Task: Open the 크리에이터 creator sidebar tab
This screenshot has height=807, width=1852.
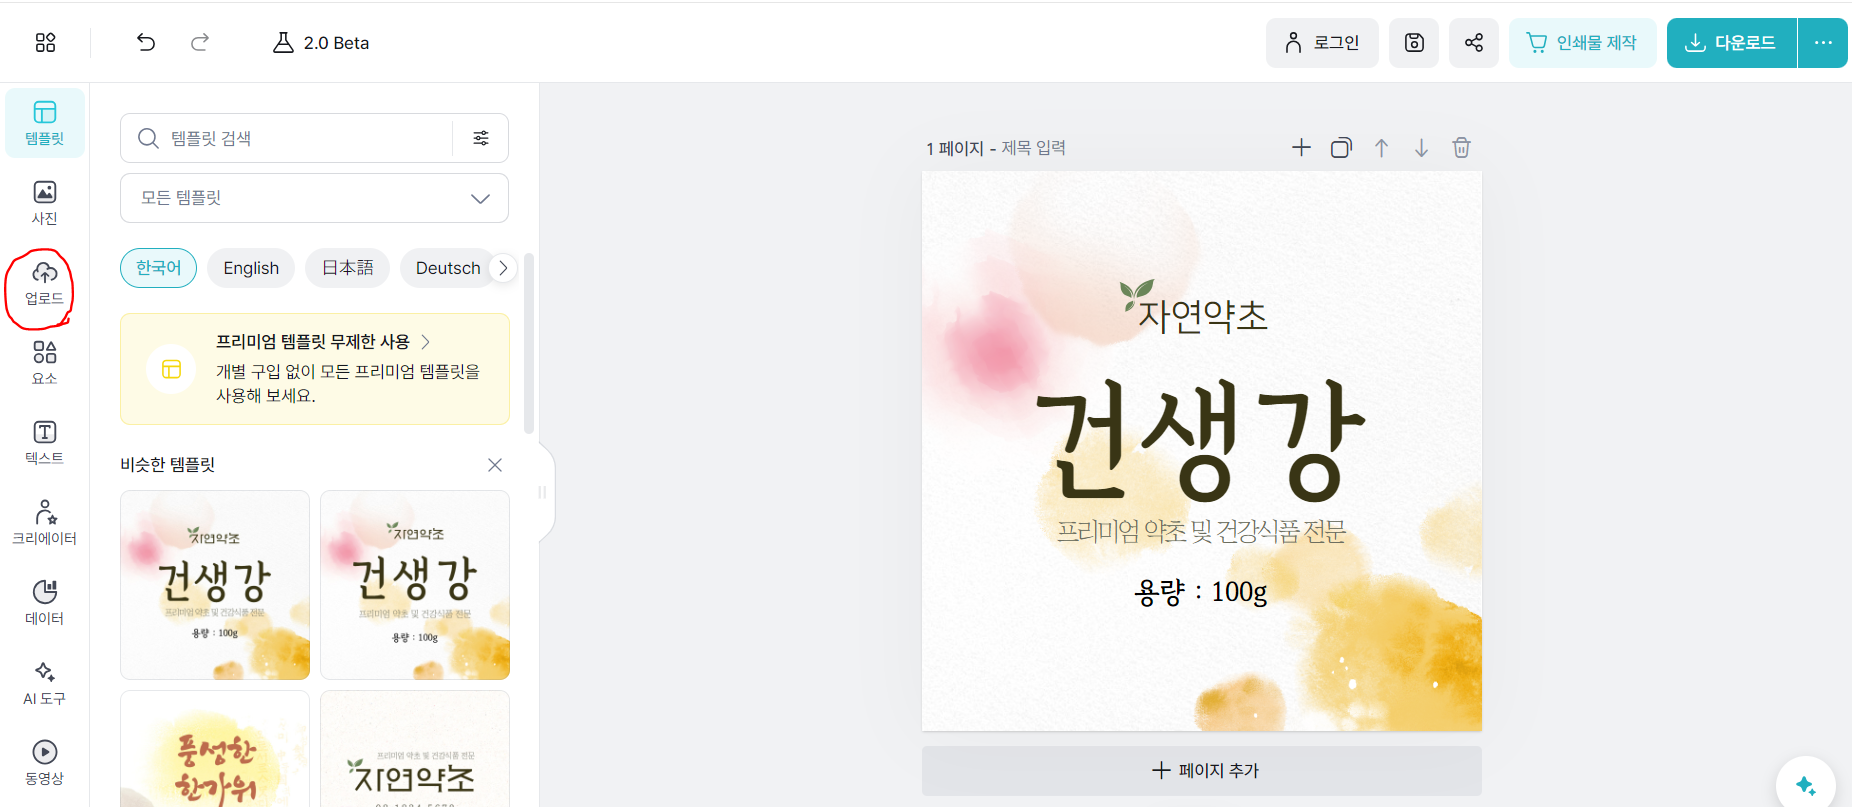Action: pyautogui.click(x=45, y=523)
